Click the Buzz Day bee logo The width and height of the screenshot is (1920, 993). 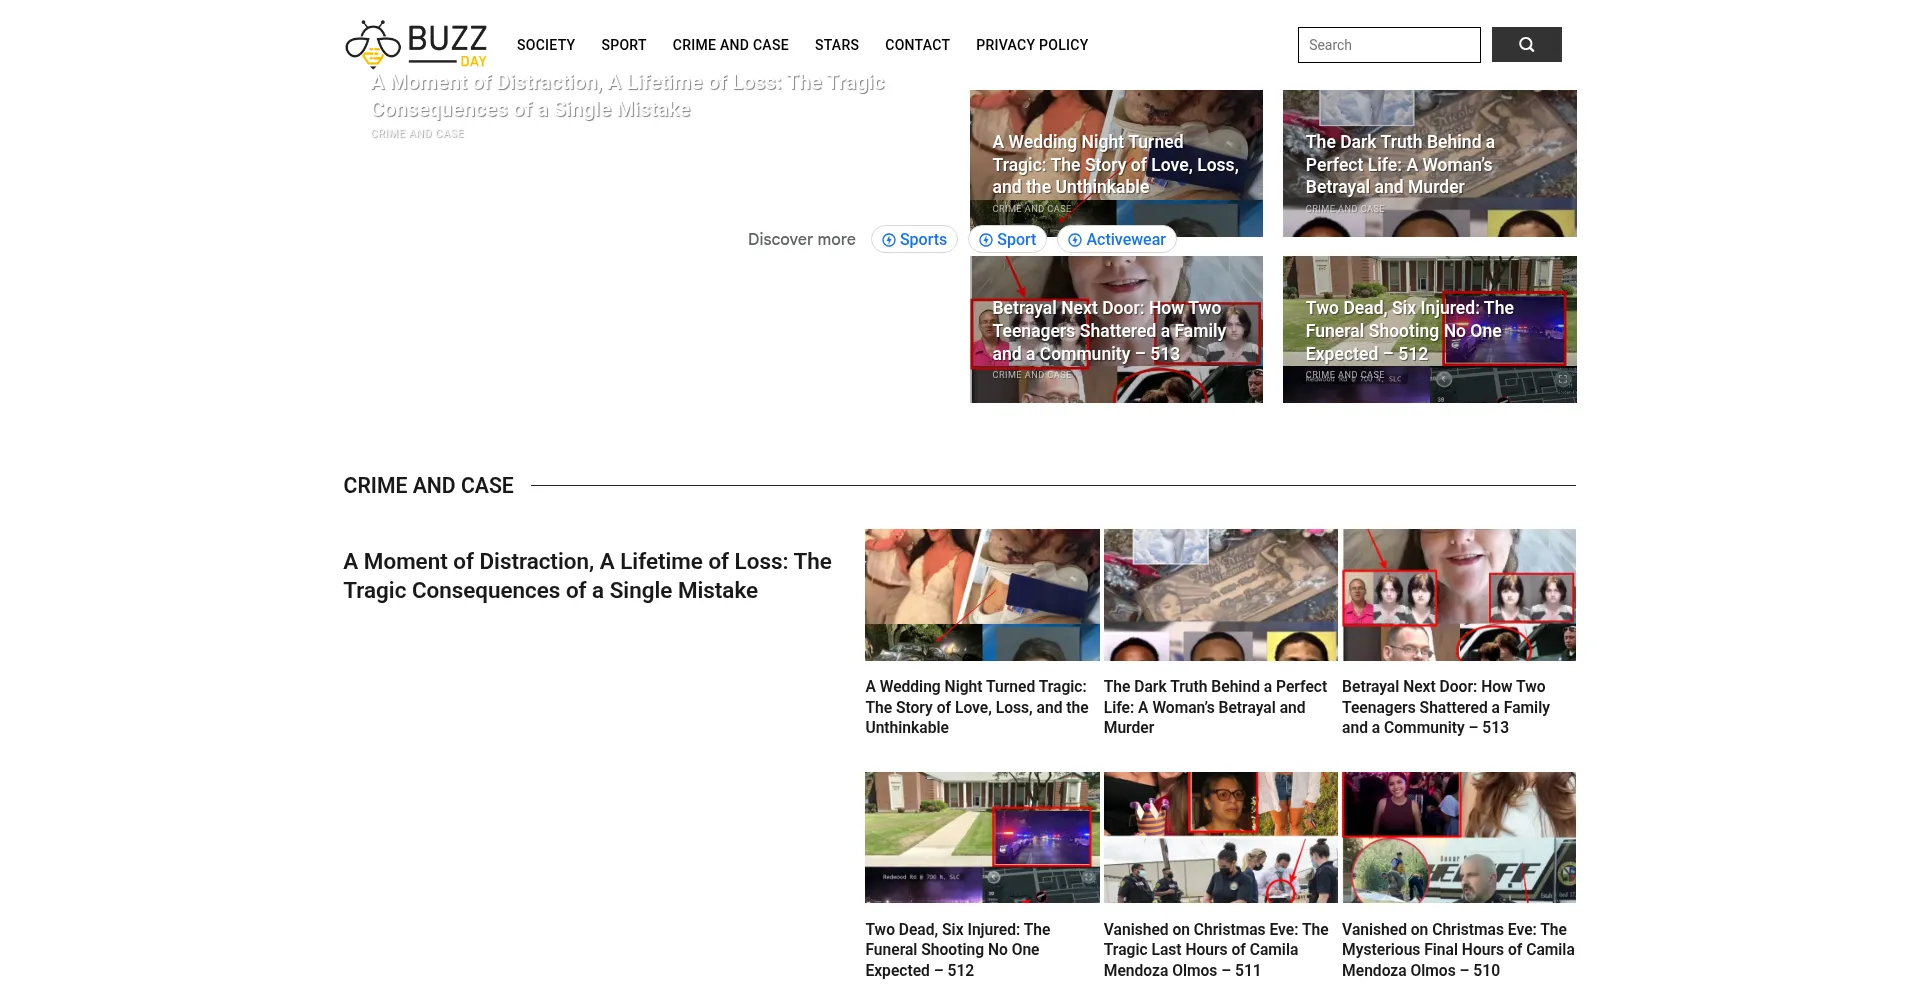click(x=415, y=44)
